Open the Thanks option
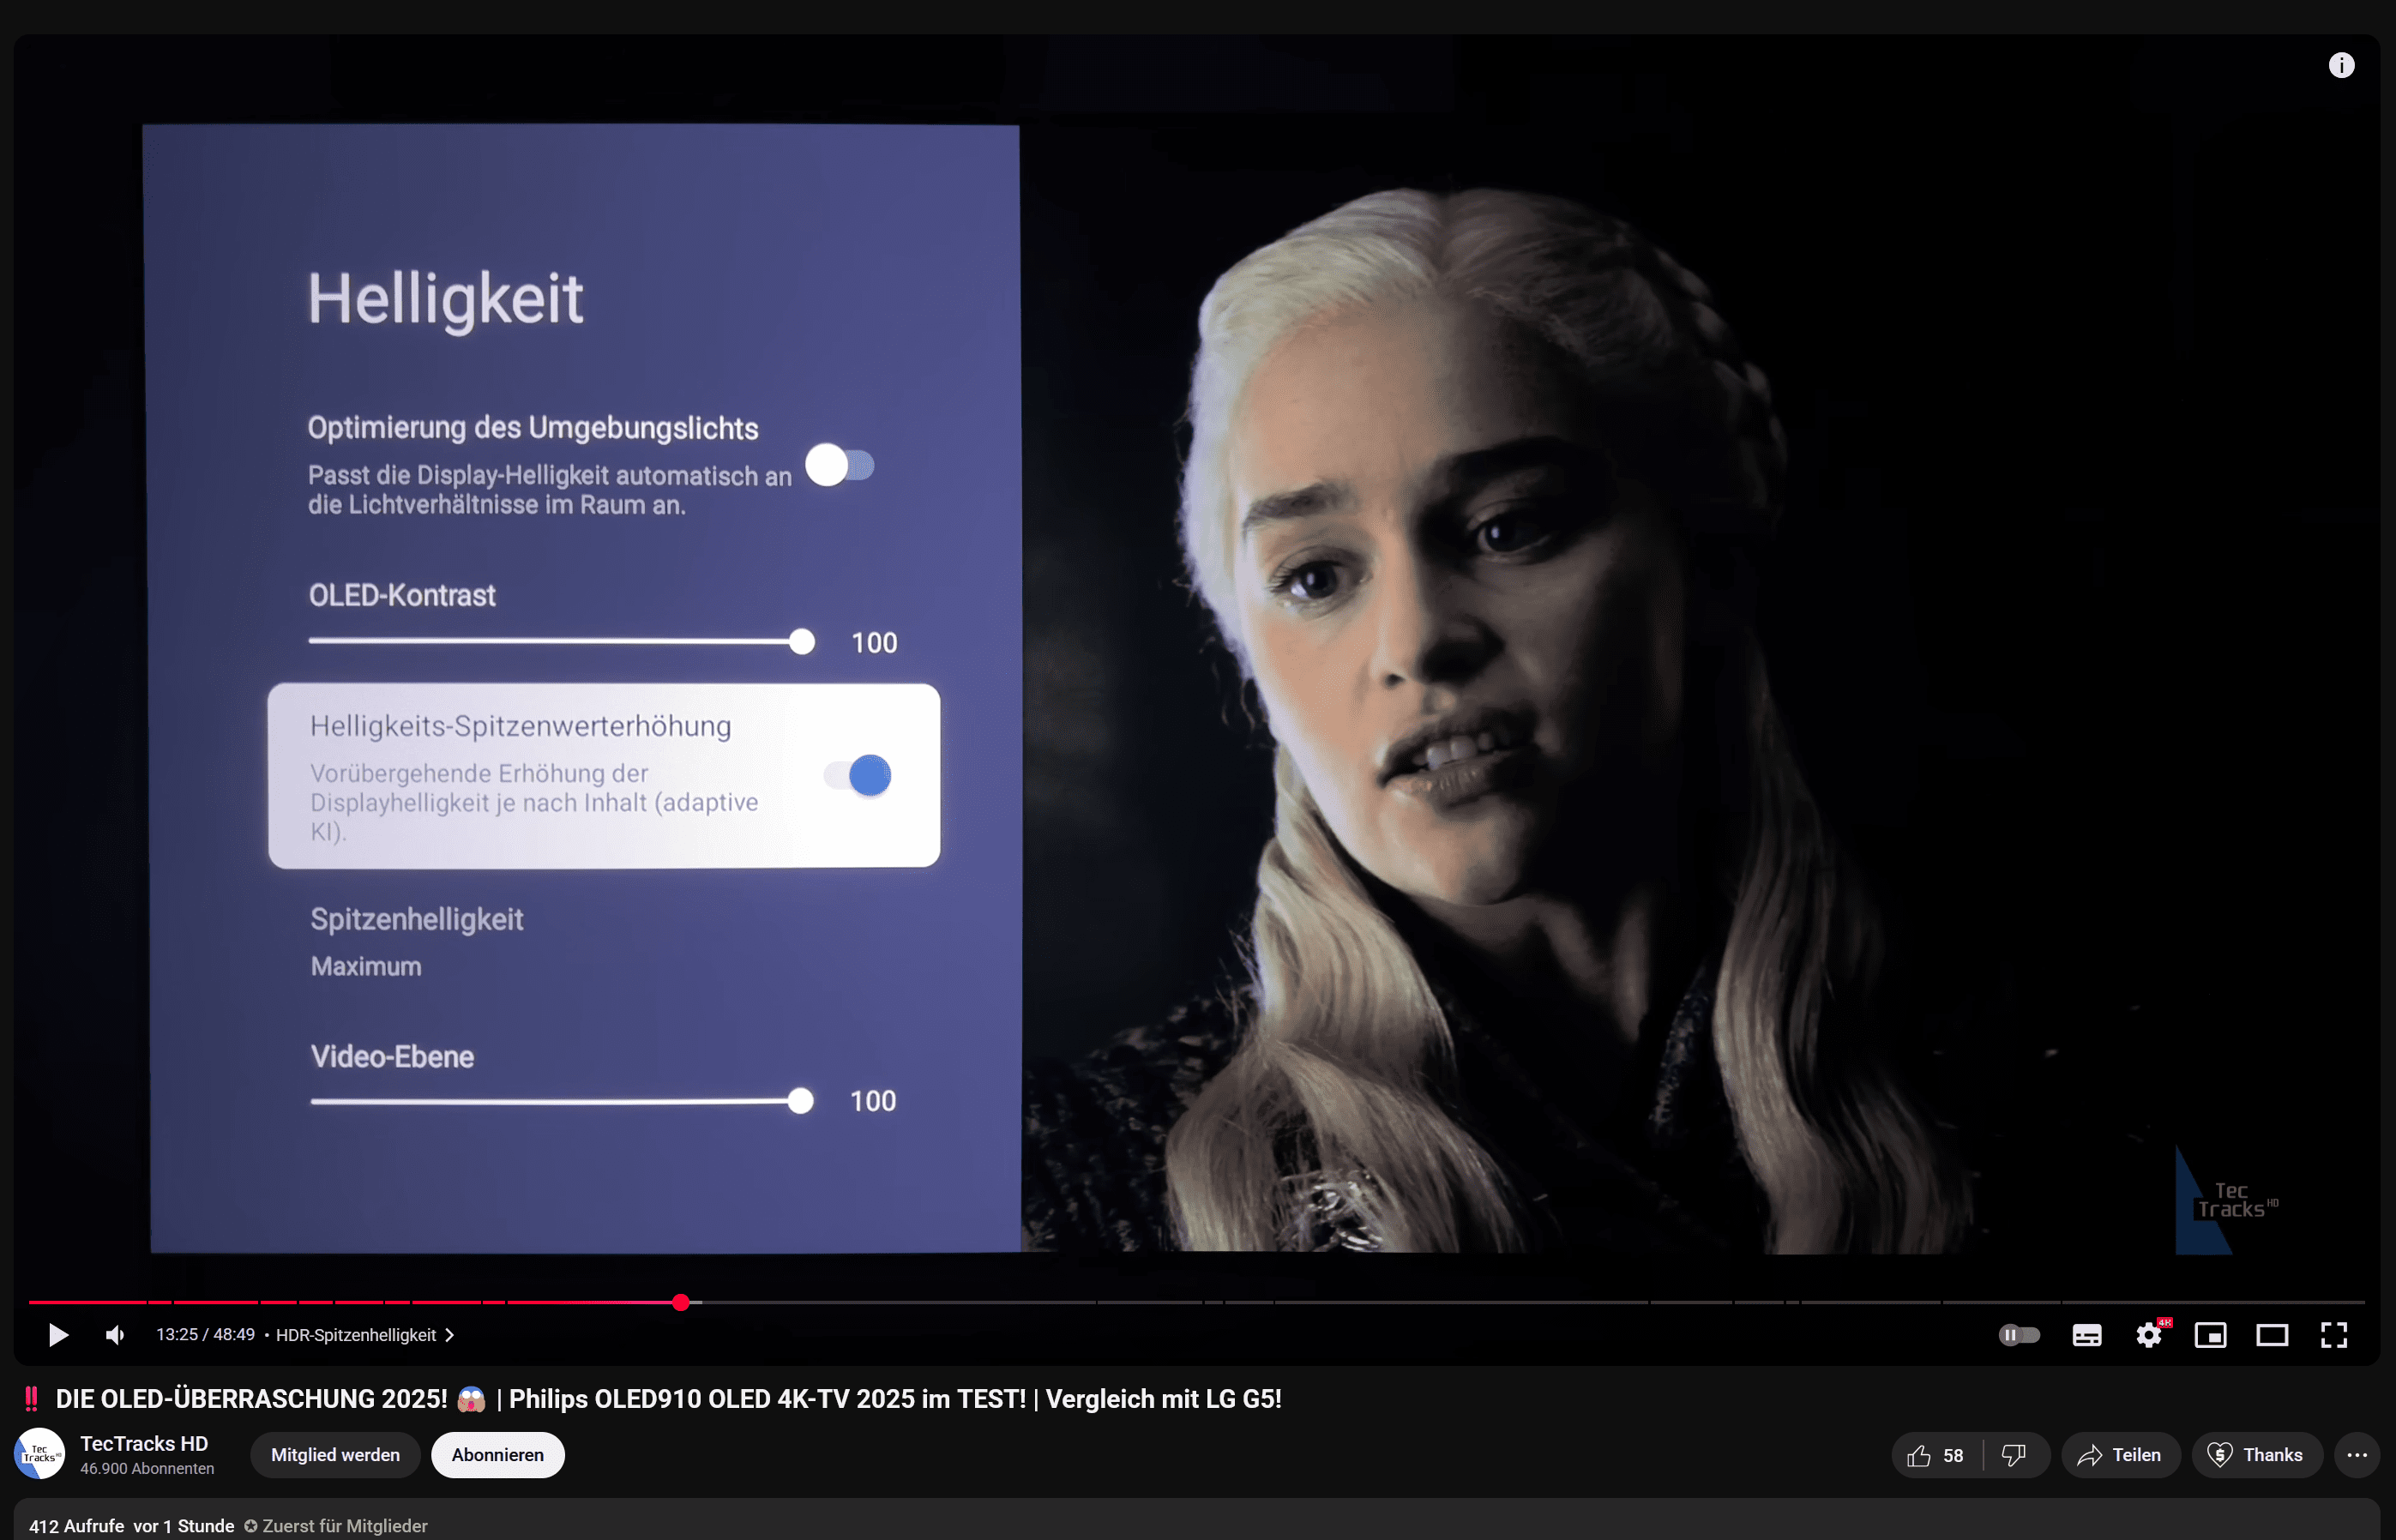Viewport: 2396px width, 1540px height. tap(2256, 1455)
